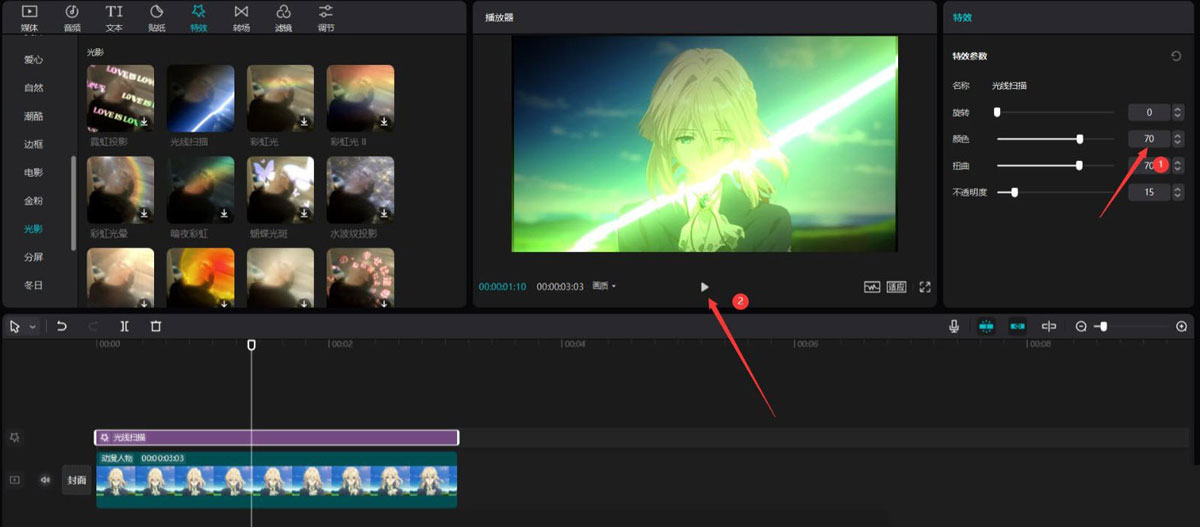Click zoom-out minus icon on timeline

click(1081, 326)
